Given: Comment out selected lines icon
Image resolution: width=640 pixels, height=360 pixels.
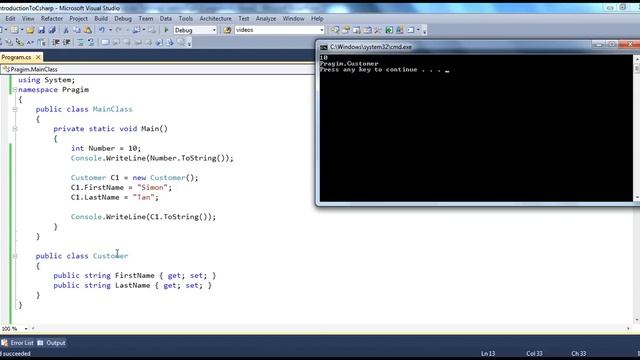Looking at the screenshot, I should click(x=80, y=42).
